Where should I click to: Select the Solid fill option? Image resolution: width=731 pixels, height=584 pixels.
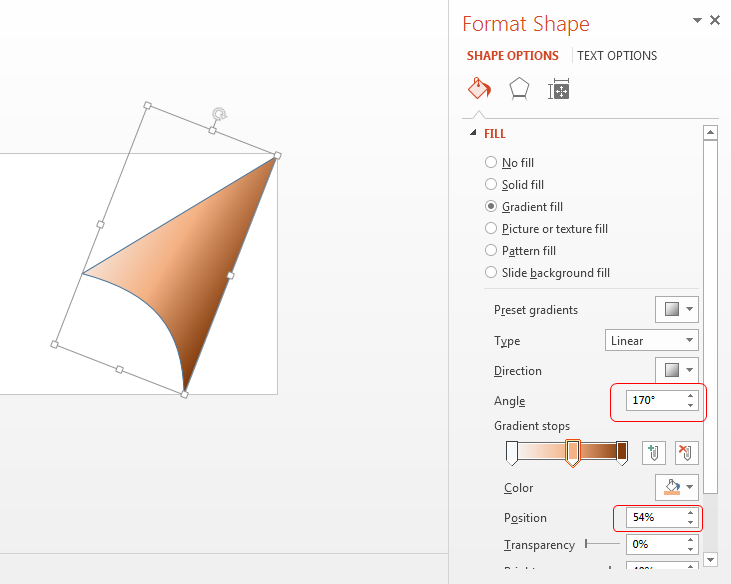coord(514,185)
